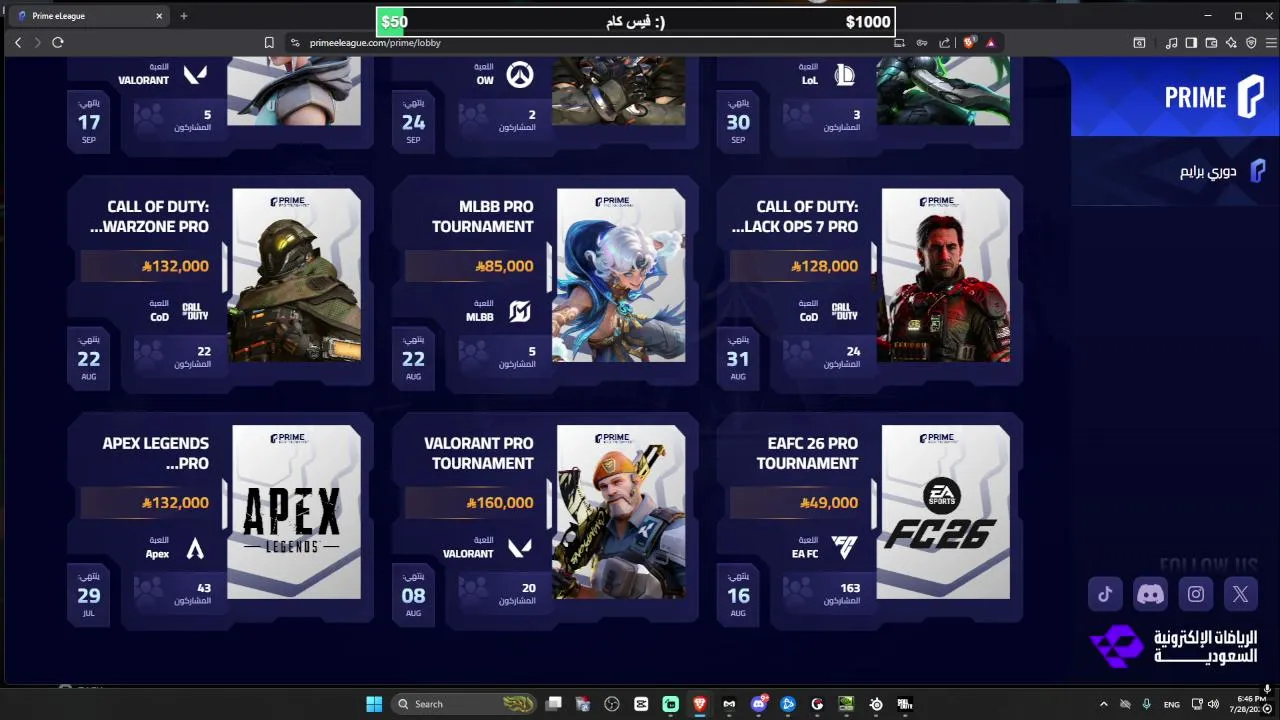This screenshot has width=1280, height=720.
Task: Click the 29 JUL end date on Apex card
Action: click(x=89, y=595)
